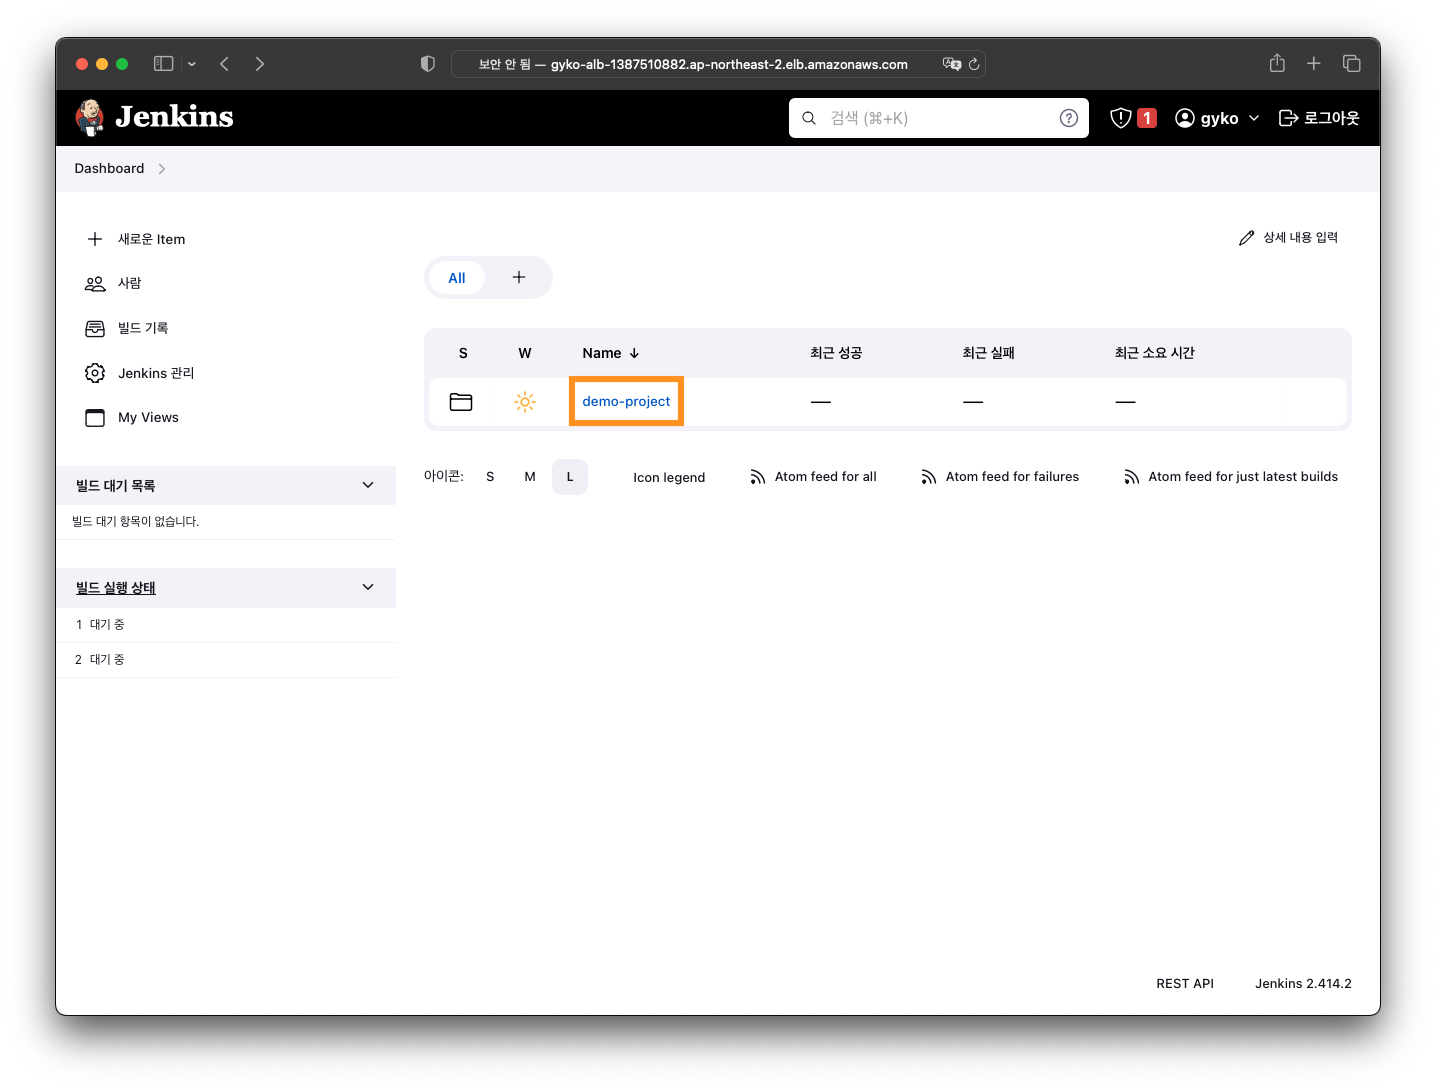Open the search help question mark icon
The image size is (1436, 1089).
tap(1069, 118)
